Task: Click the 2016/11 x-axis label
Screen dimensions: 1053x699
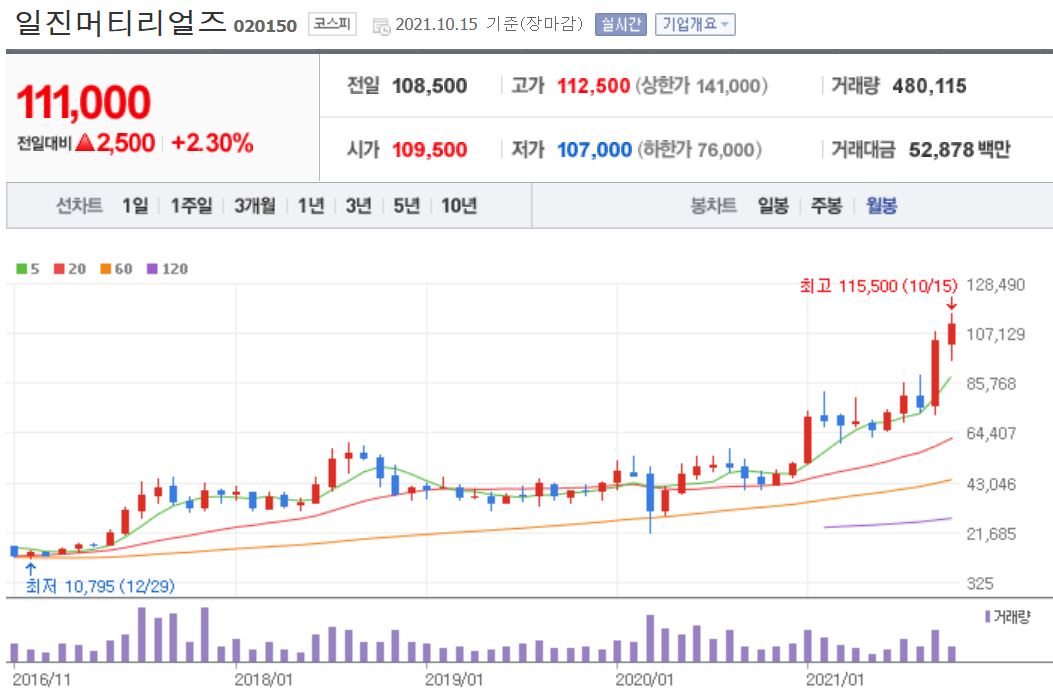Action: click(42, 680)
